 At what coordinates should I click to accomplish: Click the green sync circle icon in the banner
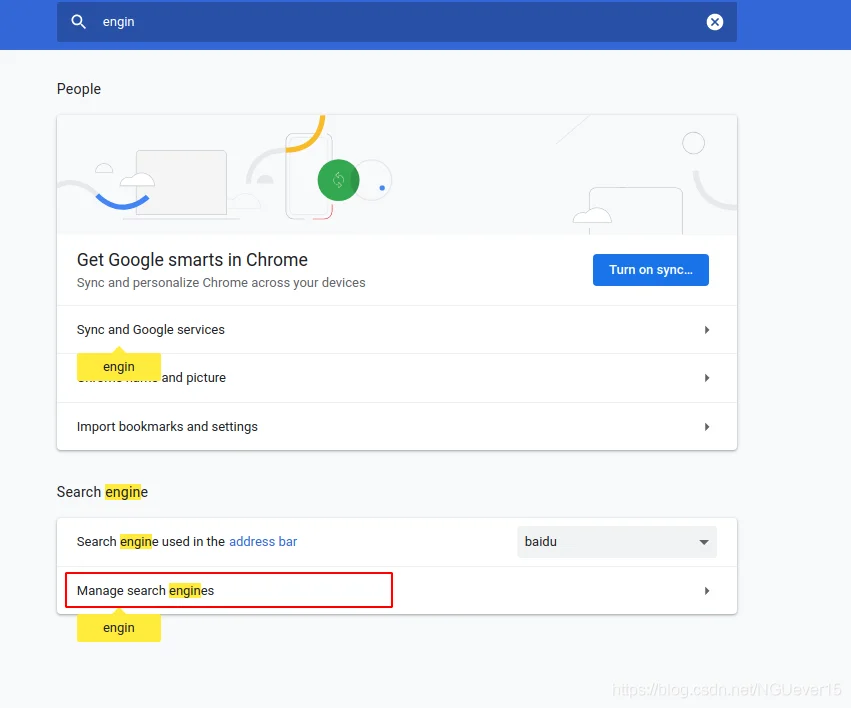click(x=338, y=180)
